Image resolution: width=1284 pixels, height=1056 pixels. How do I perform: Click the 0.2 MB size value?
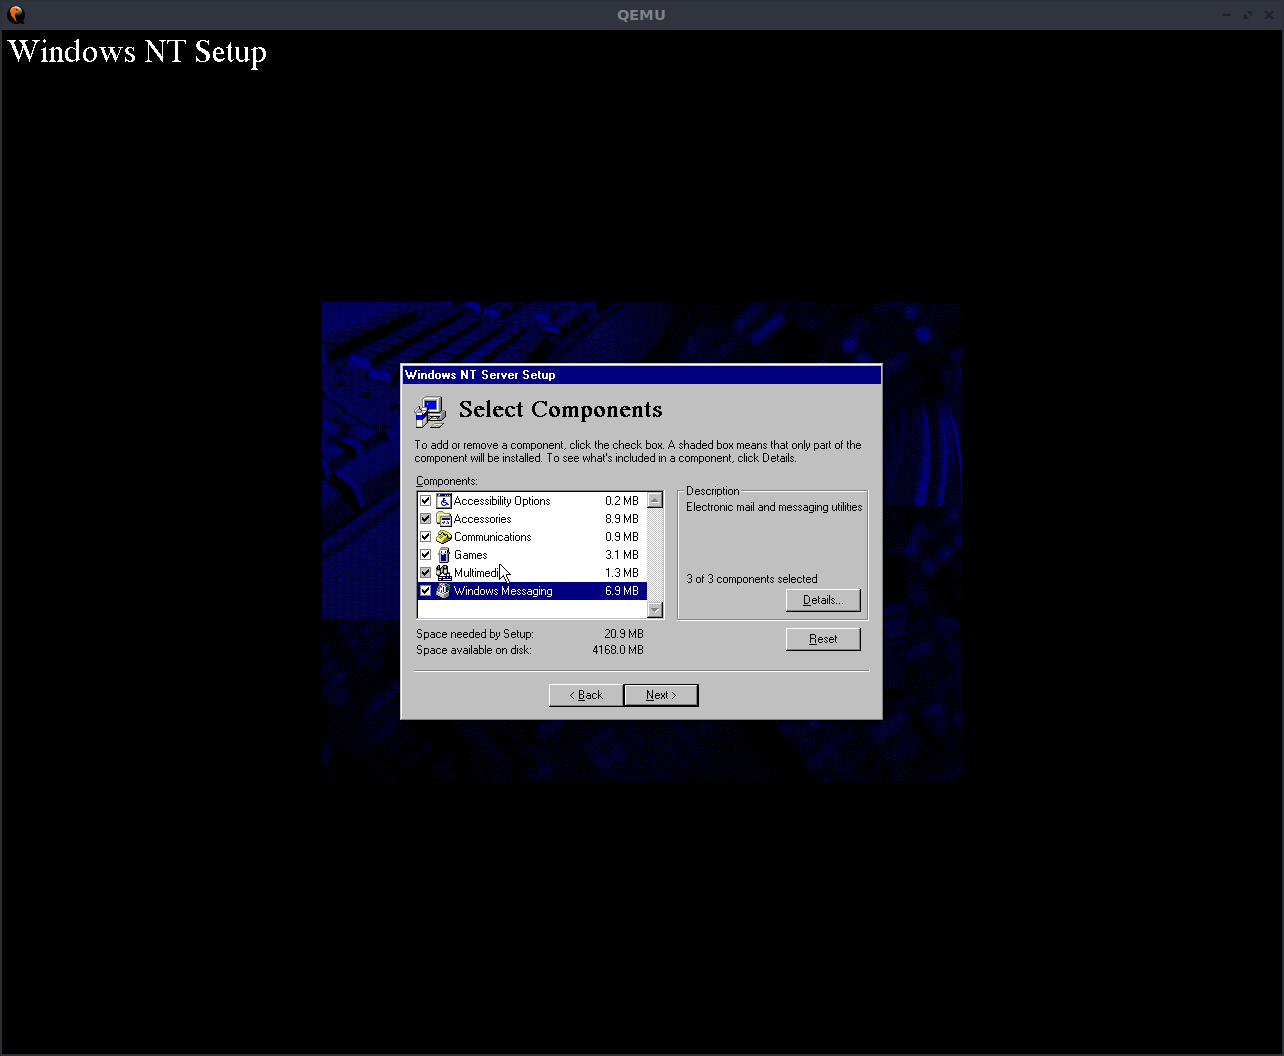click(622, 501)
